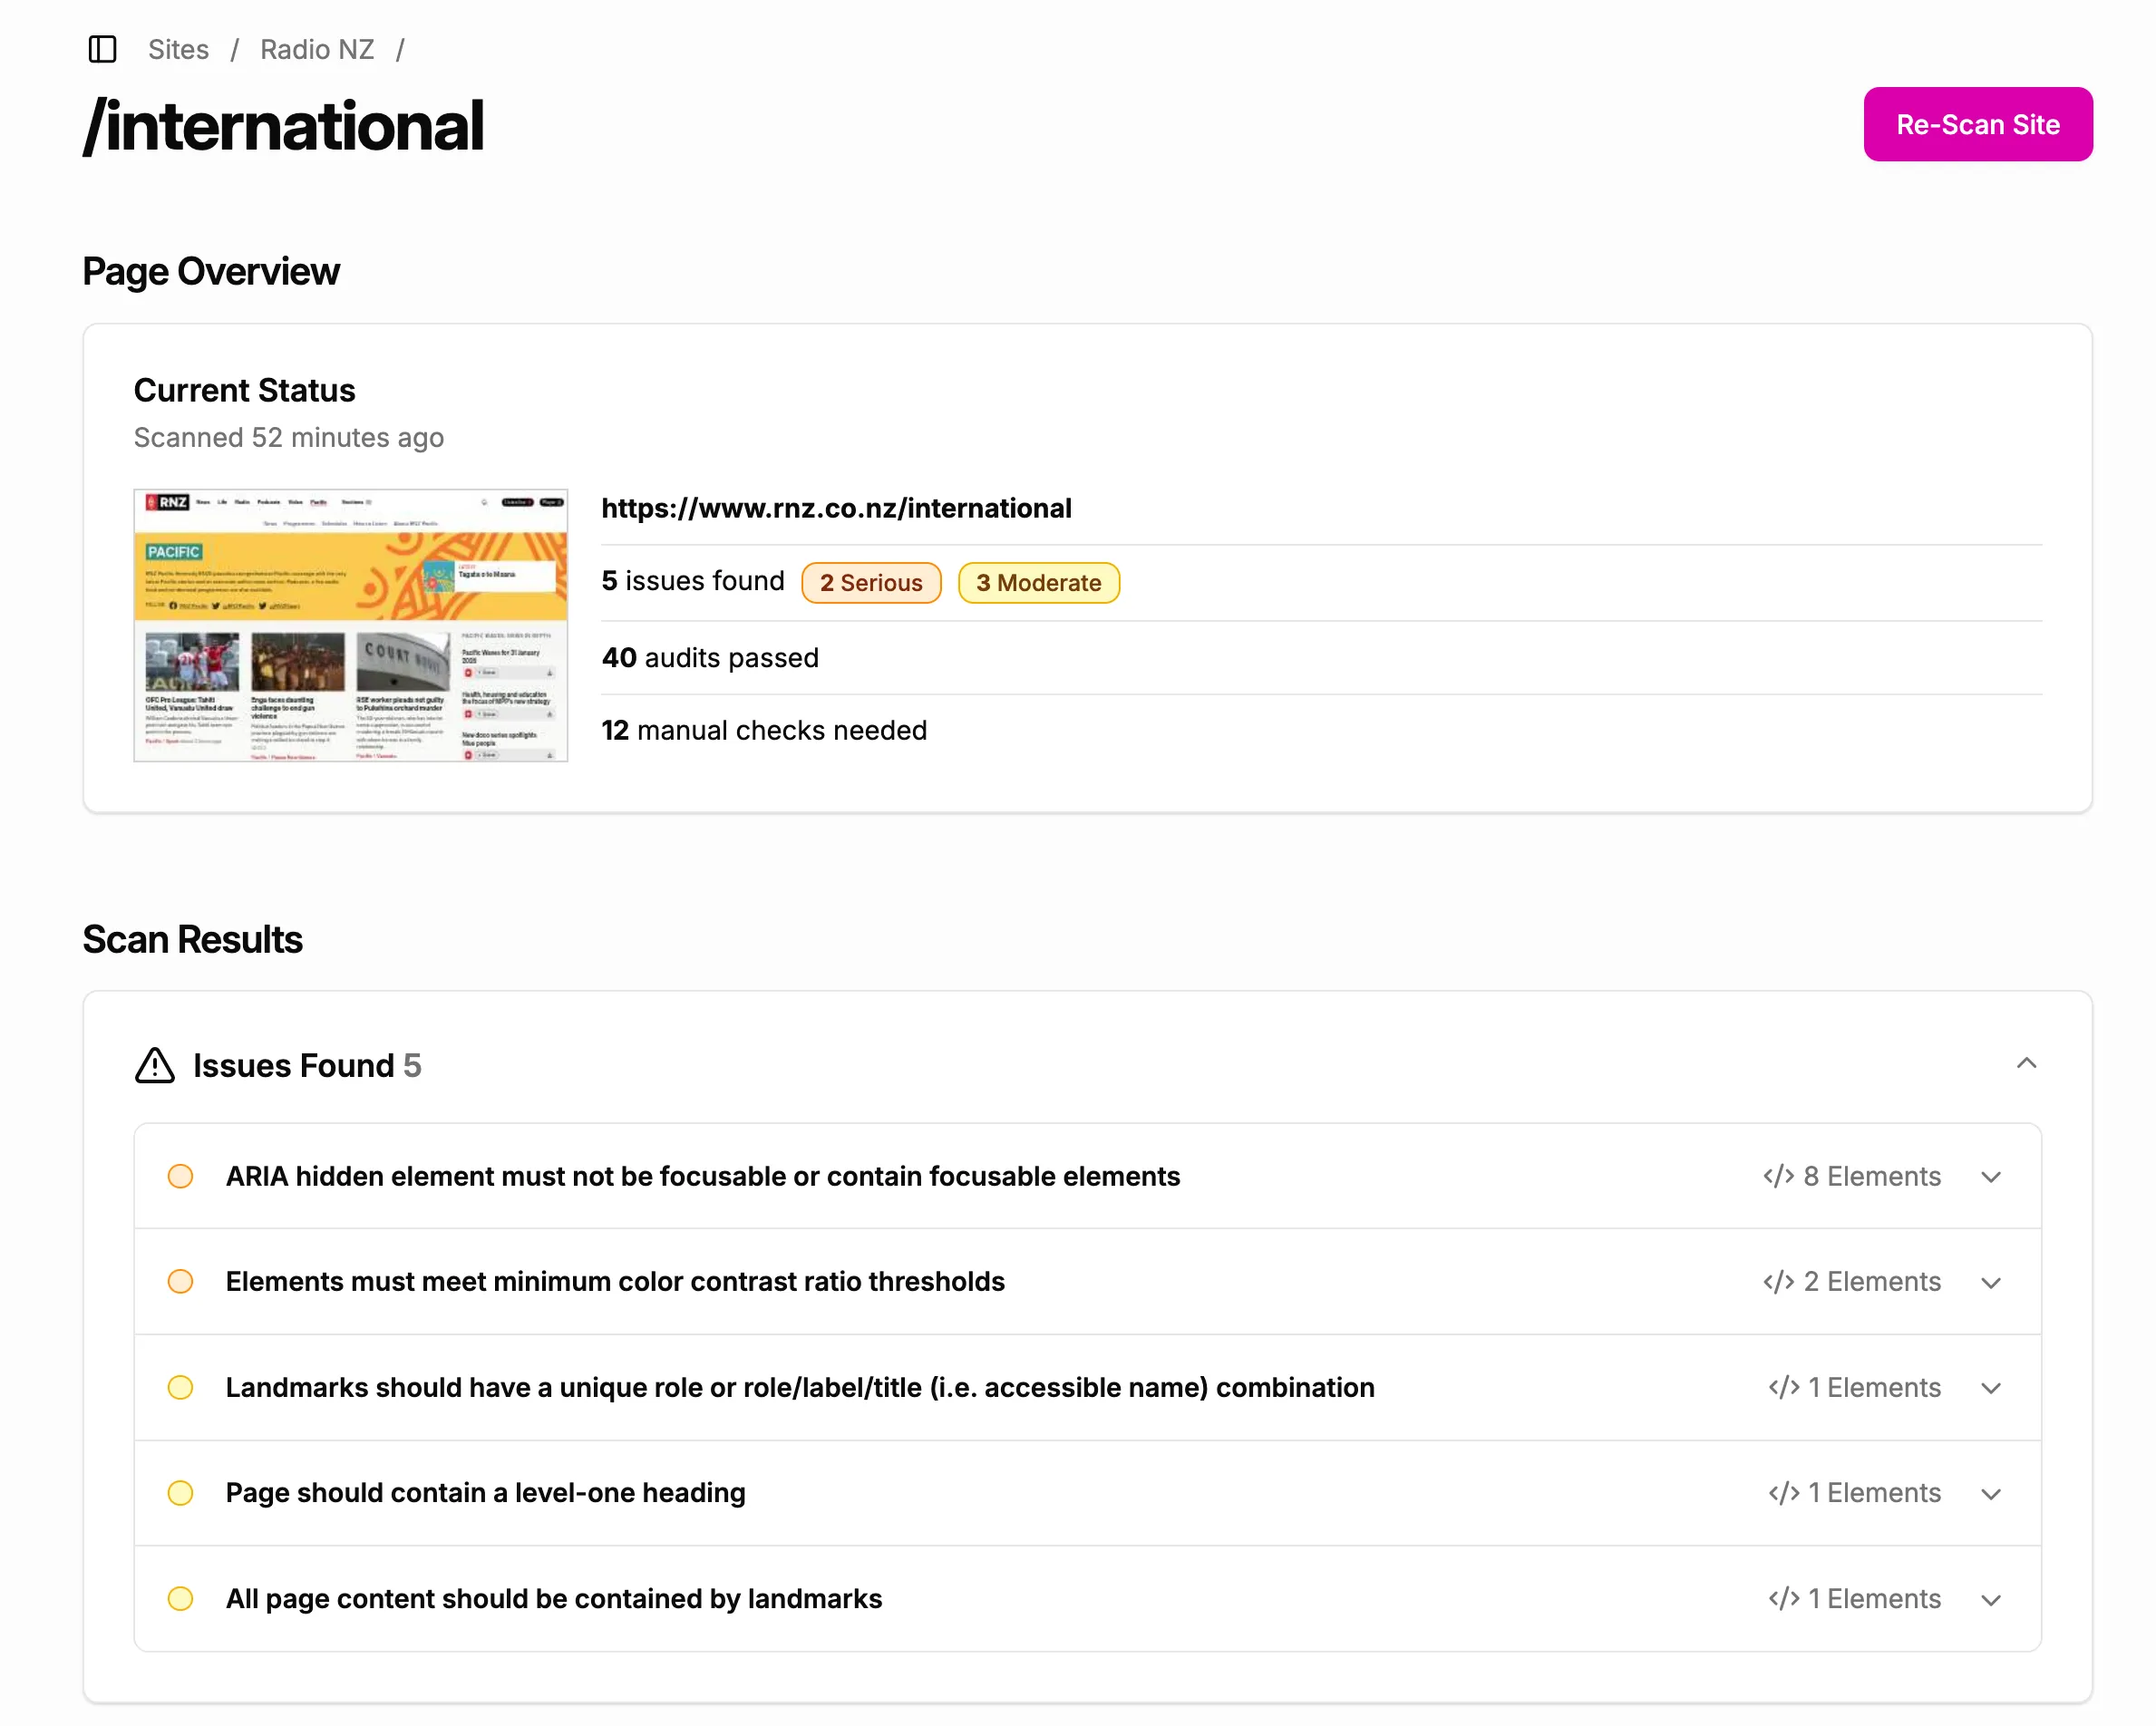
Task: Open the Sites breadcrumb link
Action: [178, 49]
